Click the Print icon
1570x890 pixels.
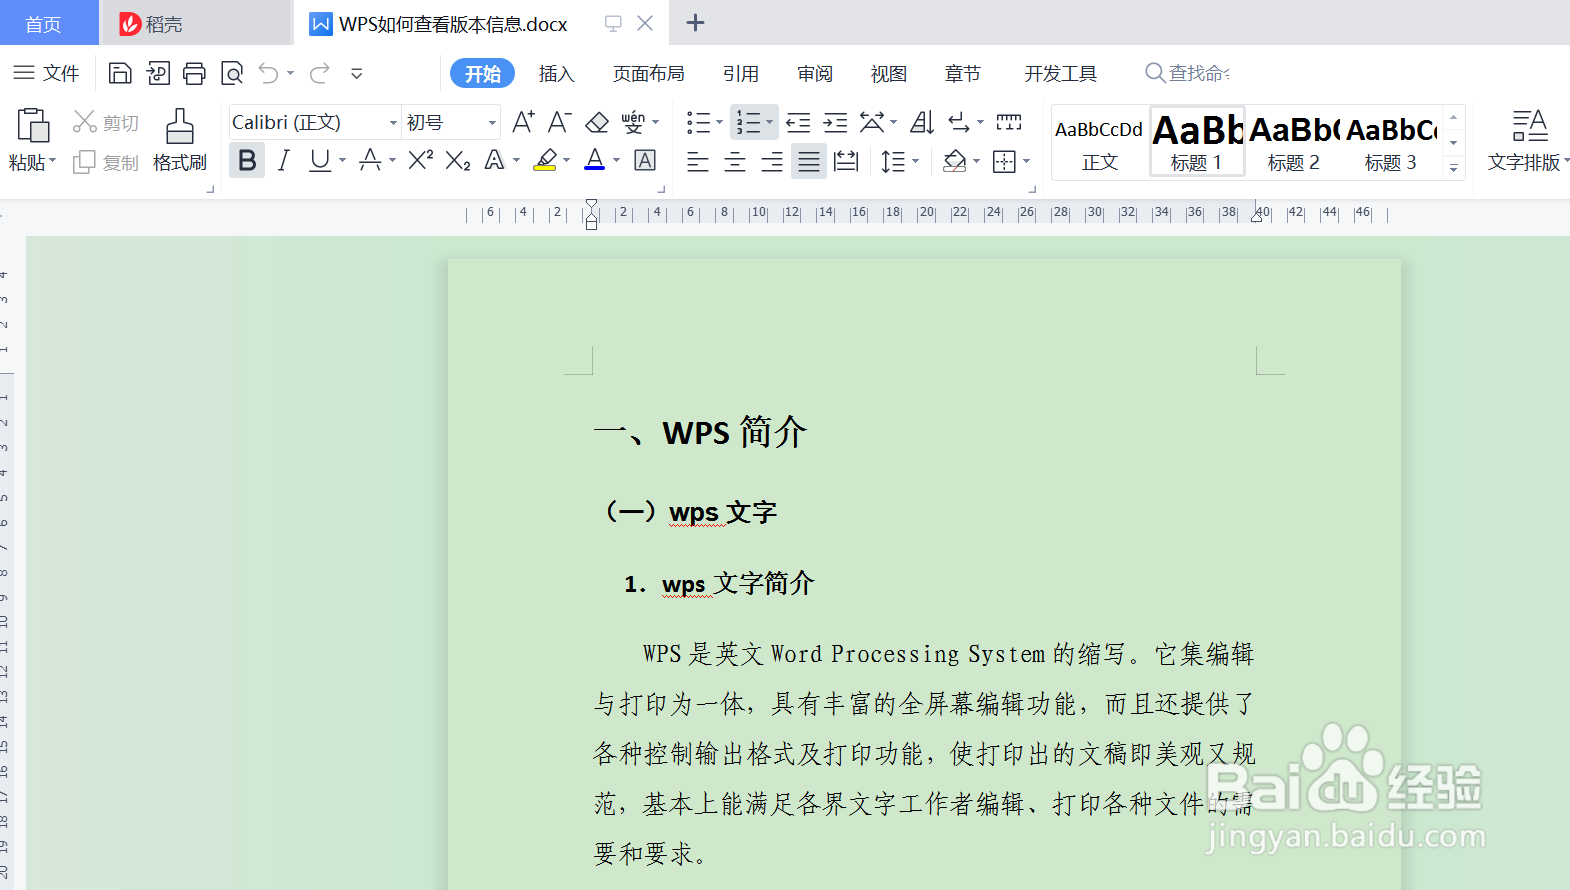click(x=195, y=73)
